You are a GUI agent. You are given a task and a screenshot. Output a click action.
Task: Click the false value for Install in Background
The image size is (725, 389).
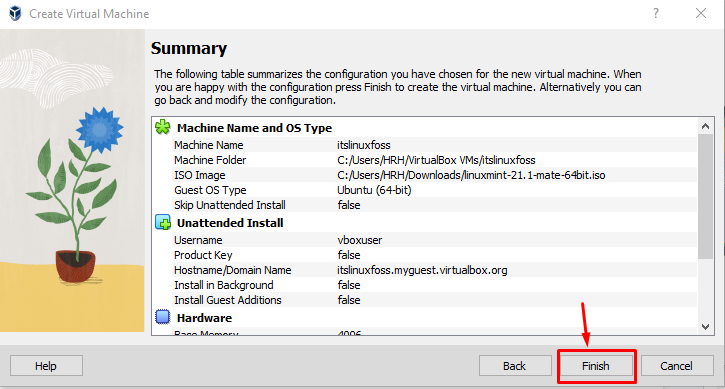[349, 285]
